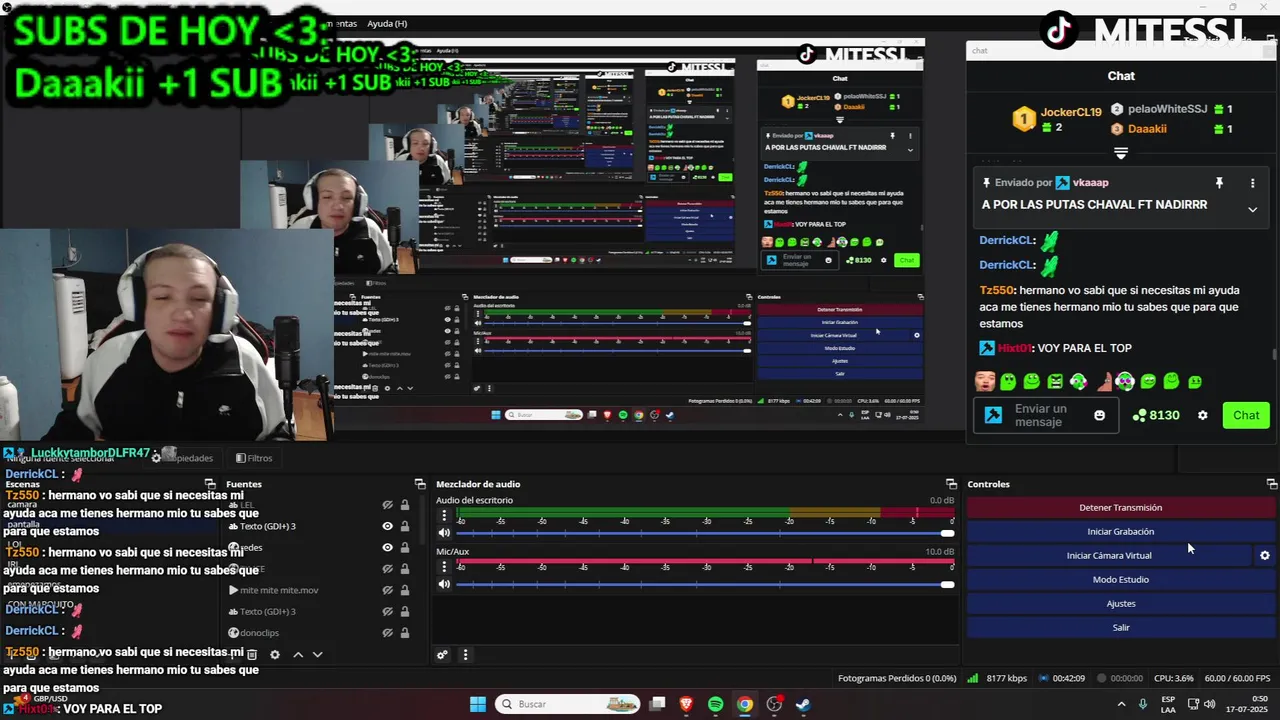Open audio mixer bottom three-dot menu
This screenshot has height=720, width=1280.
pos(465,655)
